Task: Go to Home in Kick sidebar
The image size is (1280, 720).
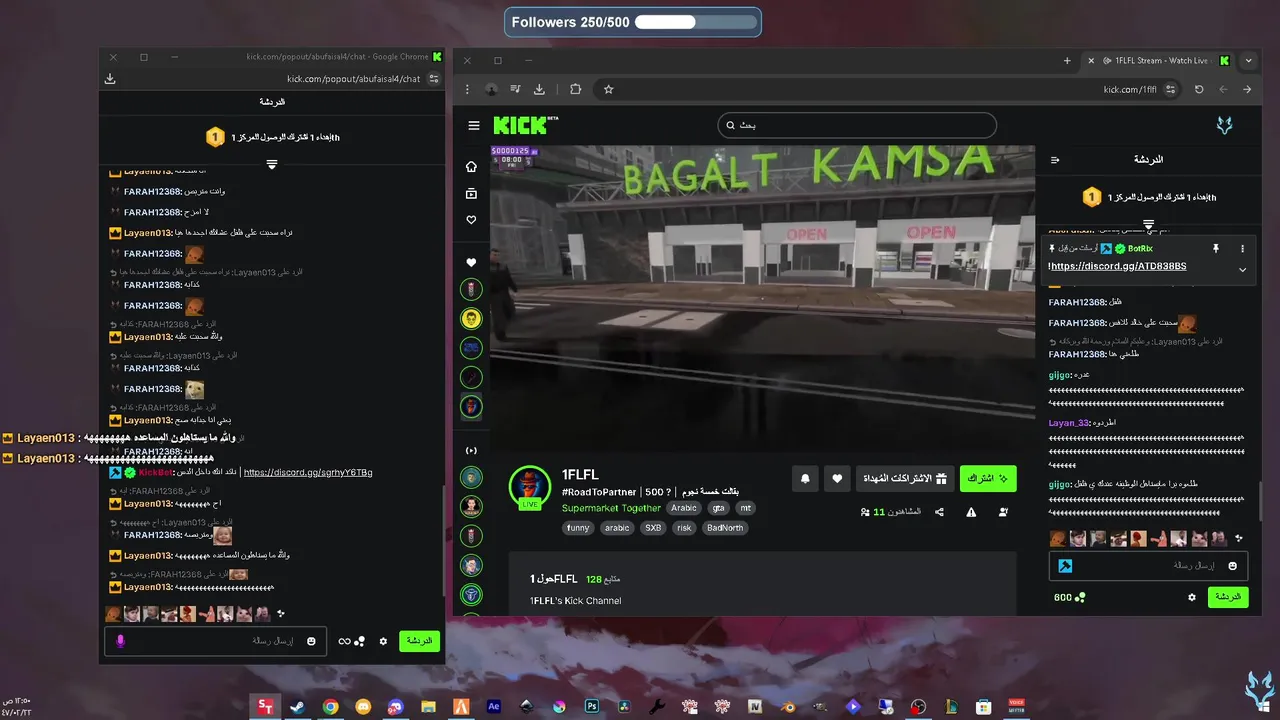Action: click(471, 166)
